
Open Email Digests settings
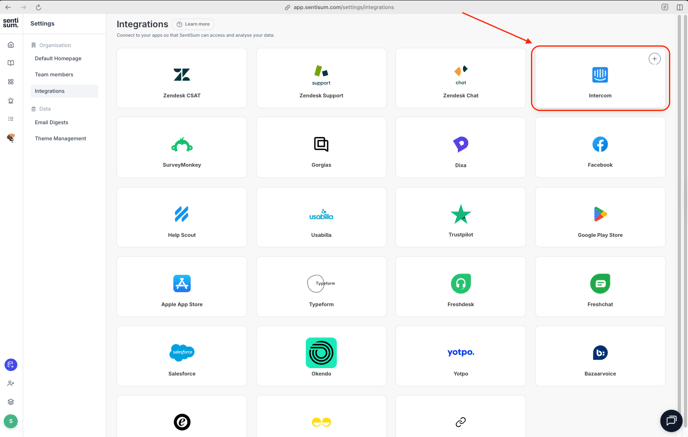click(51, 123)
